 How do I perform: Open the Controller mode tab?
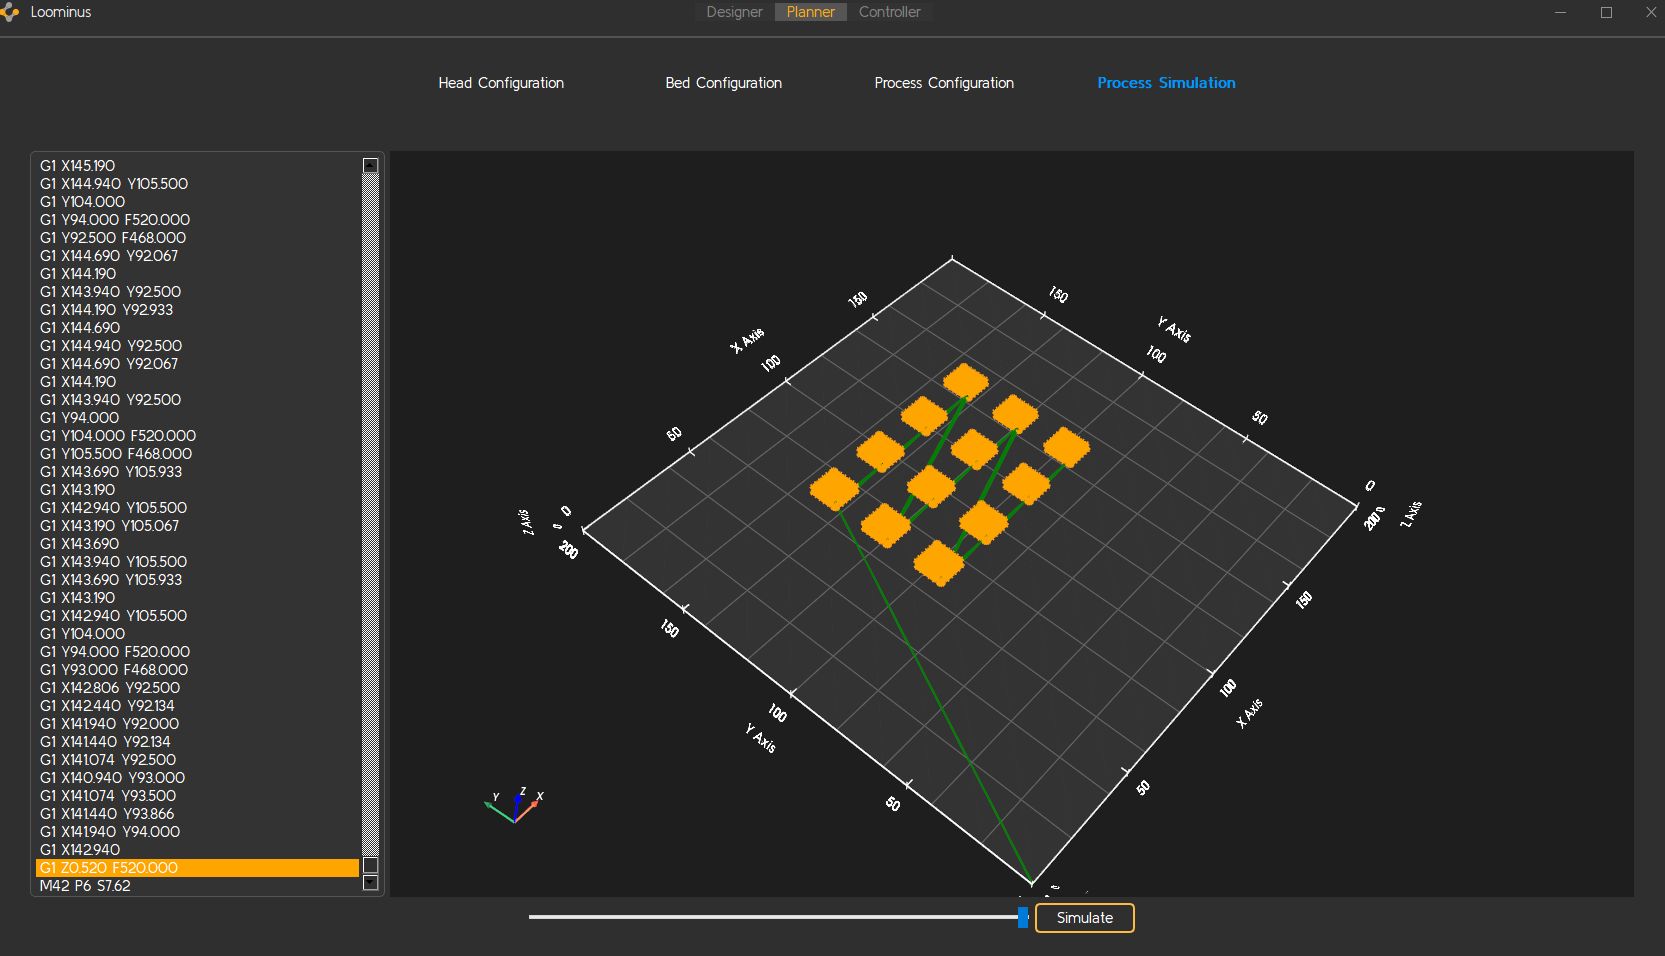click(889, 12)
